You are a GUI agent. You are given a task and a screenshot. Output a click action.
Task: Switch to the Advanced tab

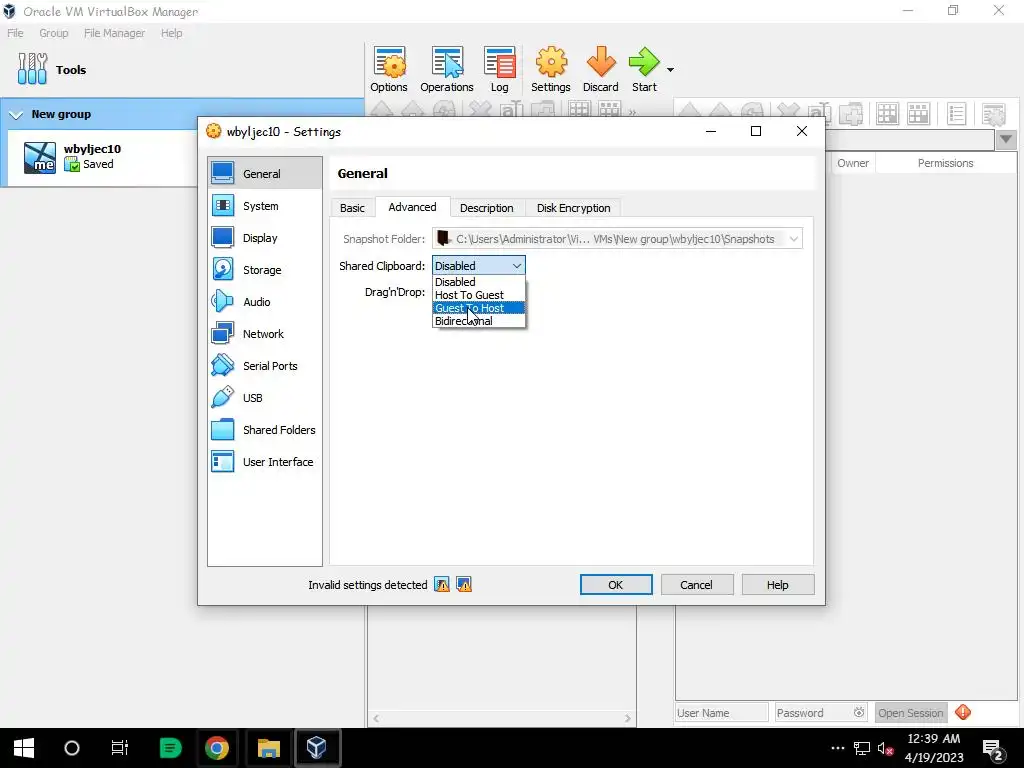tap(412, 207)
